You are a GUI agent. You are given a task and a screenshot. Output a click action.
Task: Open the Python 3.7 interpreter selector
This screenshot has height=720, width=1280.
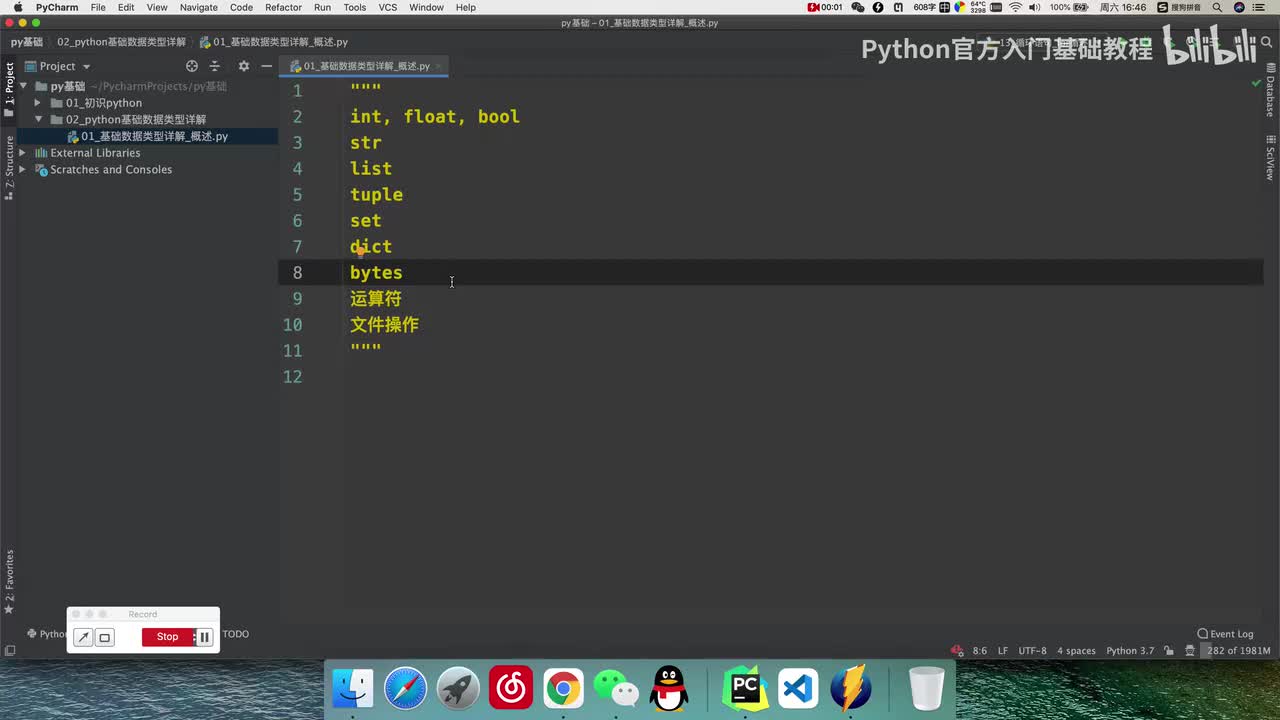1130,651
